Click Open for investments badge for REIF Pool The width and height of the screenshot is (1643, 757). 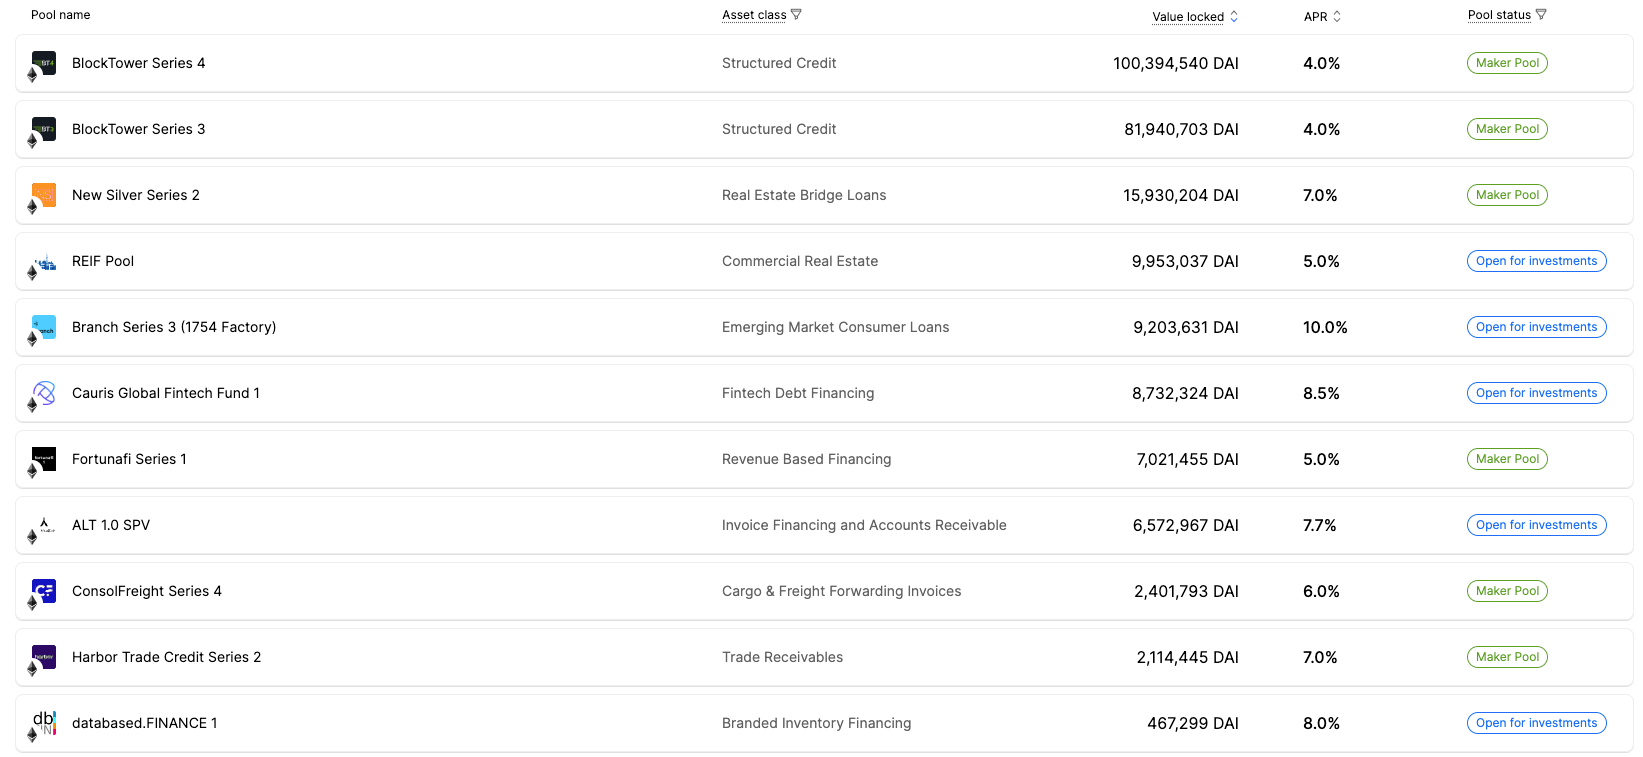1536,261
